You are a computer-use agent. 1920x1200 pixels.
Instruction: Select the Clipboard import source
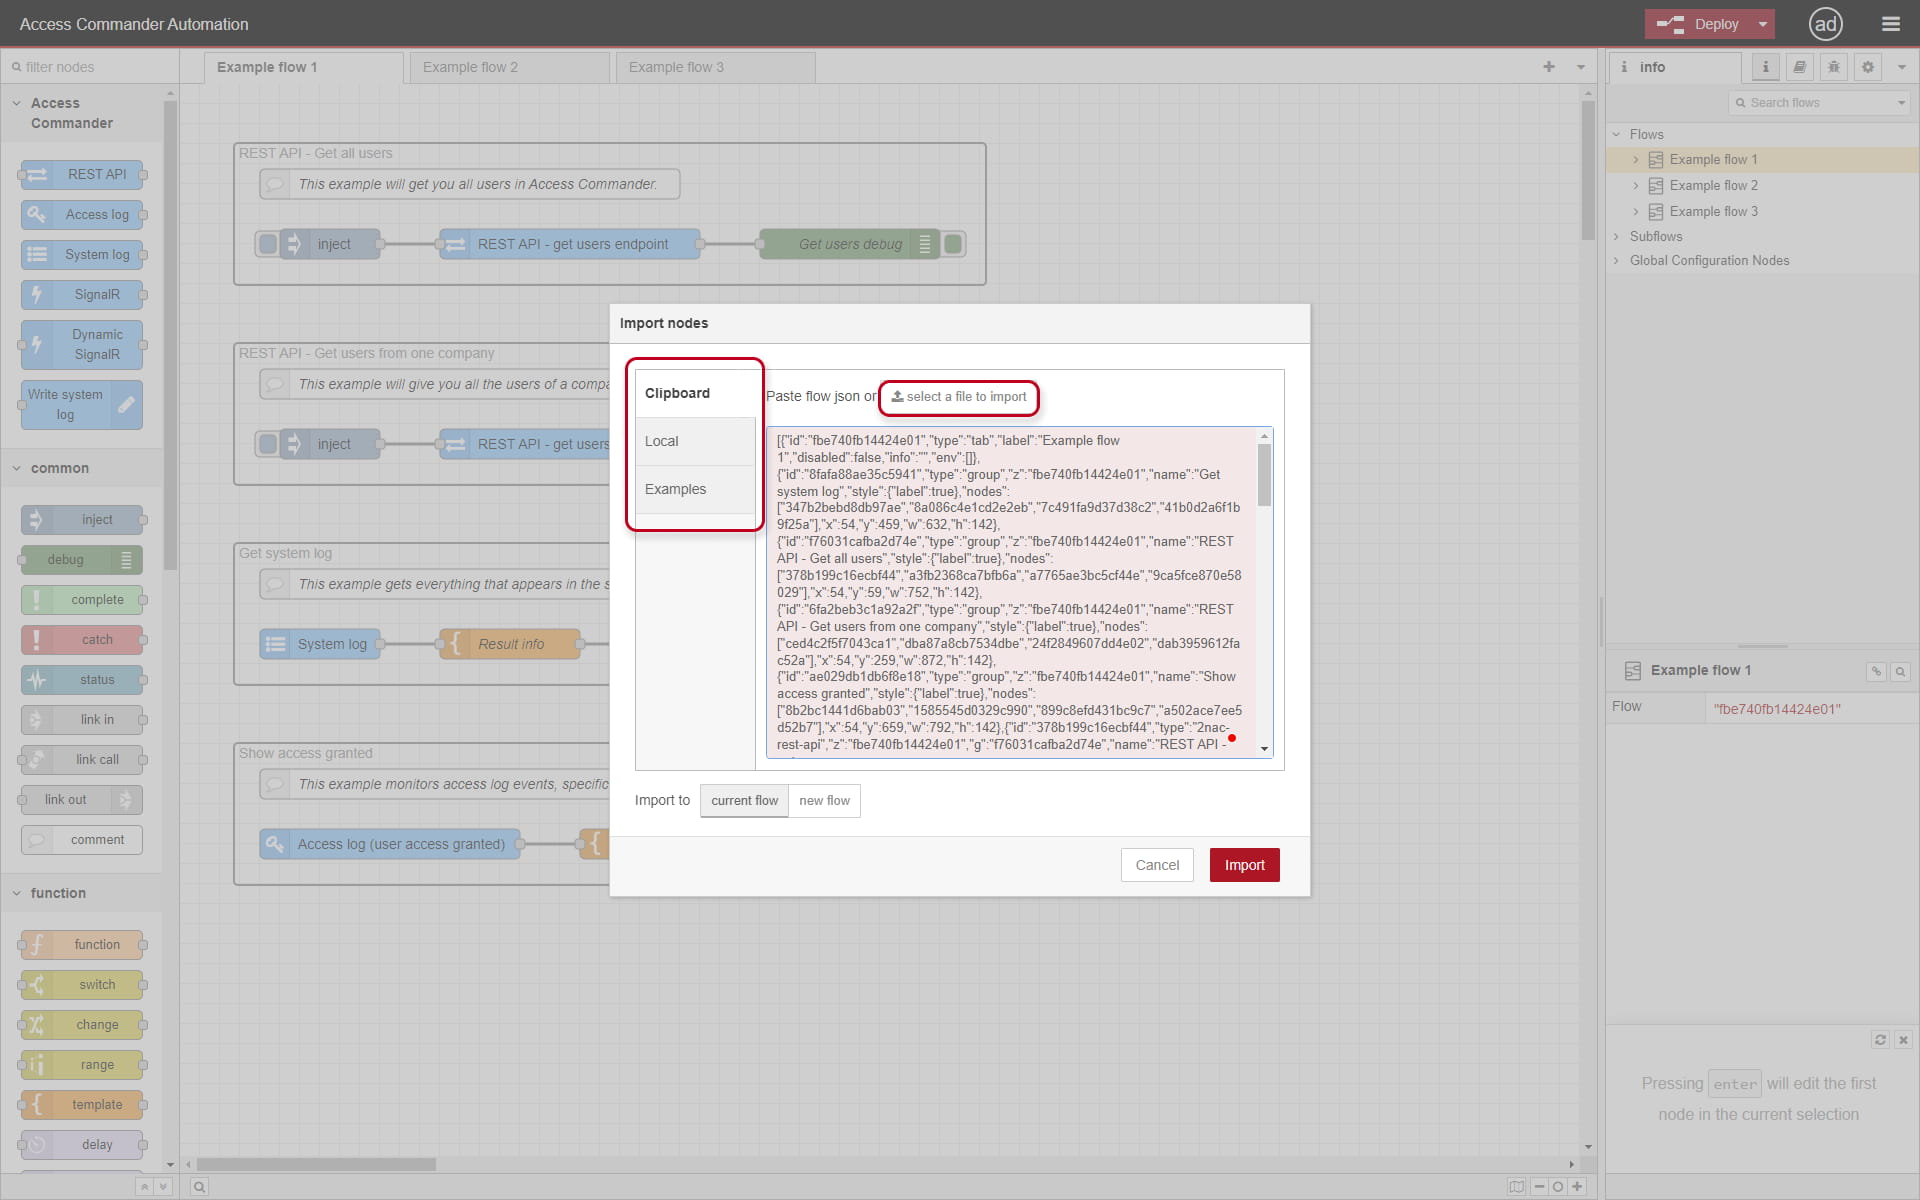pyautogui.click(x=695, y=393)
